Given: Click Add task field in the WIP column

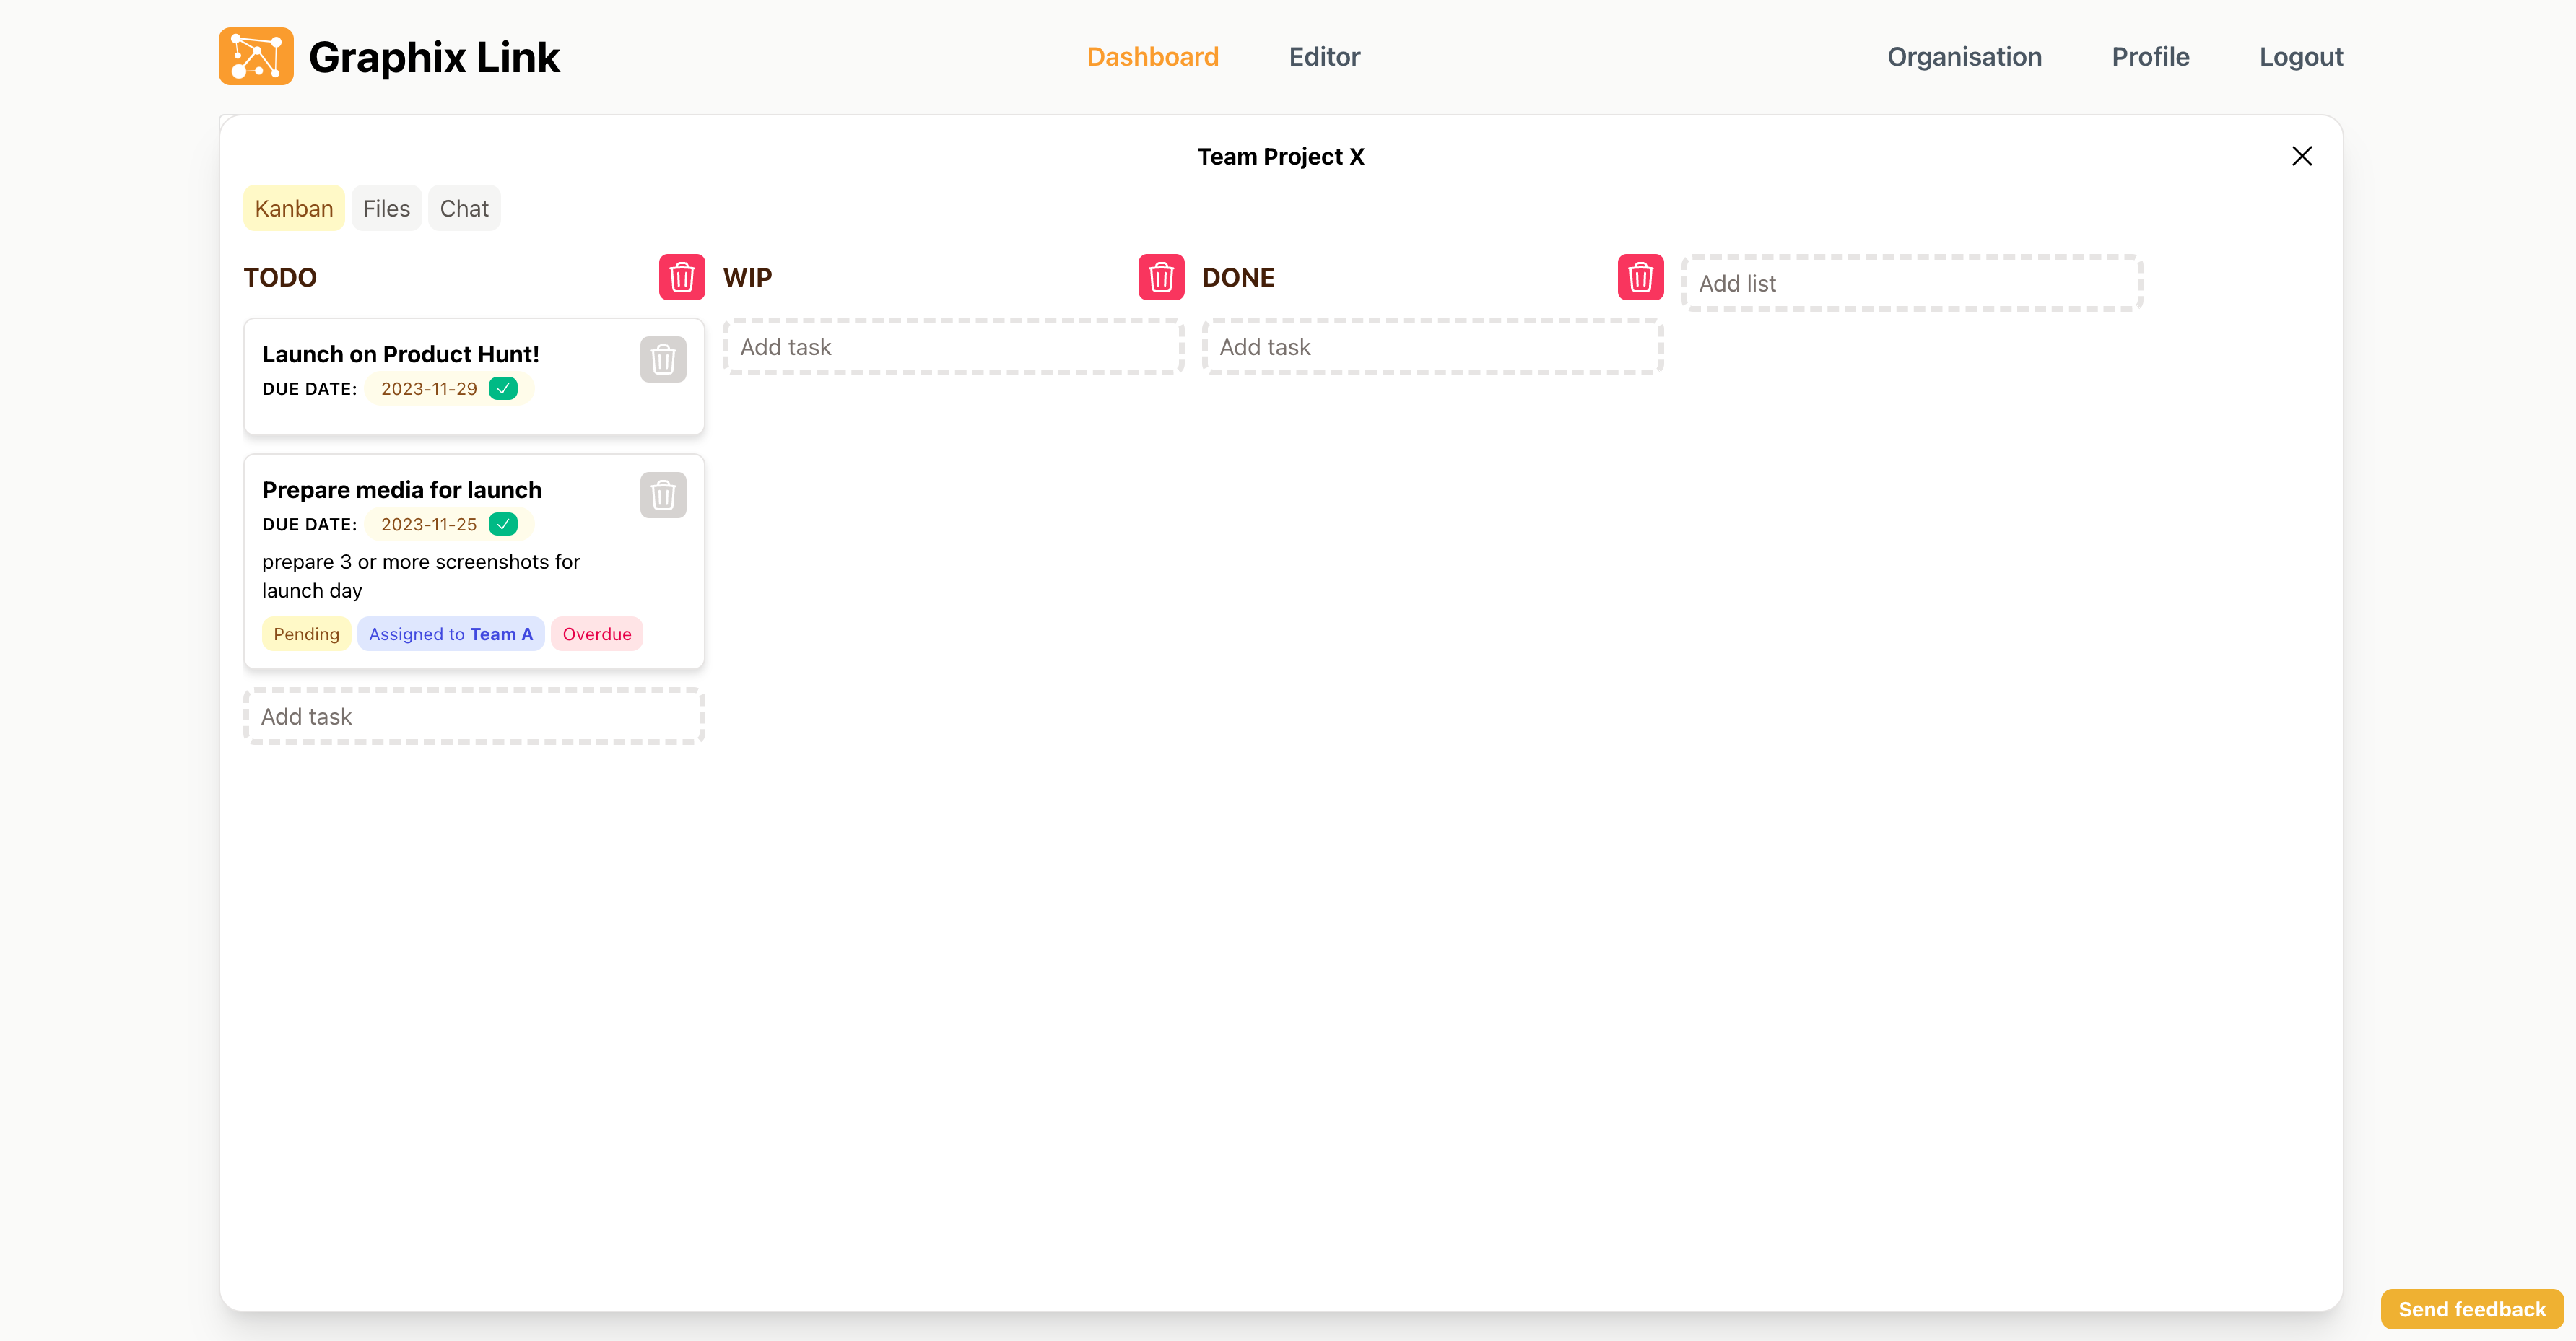Looking at the screenshot, I should tap(953, 347).
